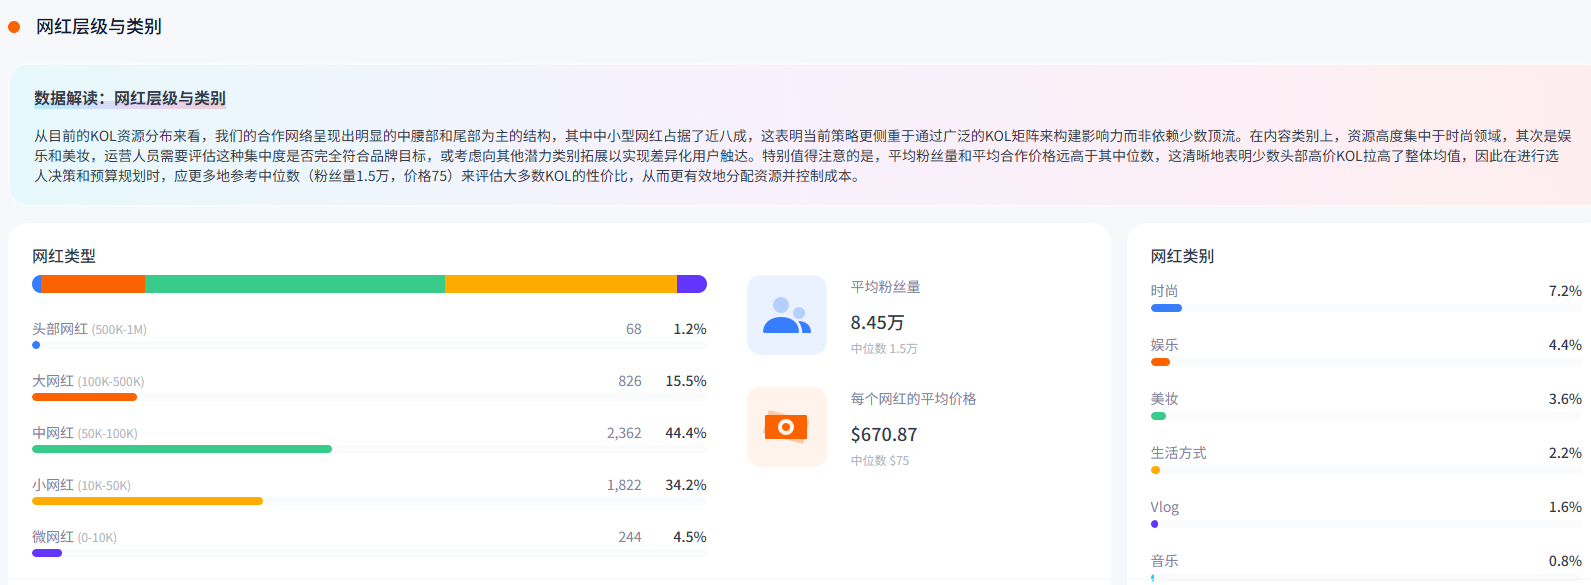Click the 美妆 green category bar

(x=1158, y=416)
